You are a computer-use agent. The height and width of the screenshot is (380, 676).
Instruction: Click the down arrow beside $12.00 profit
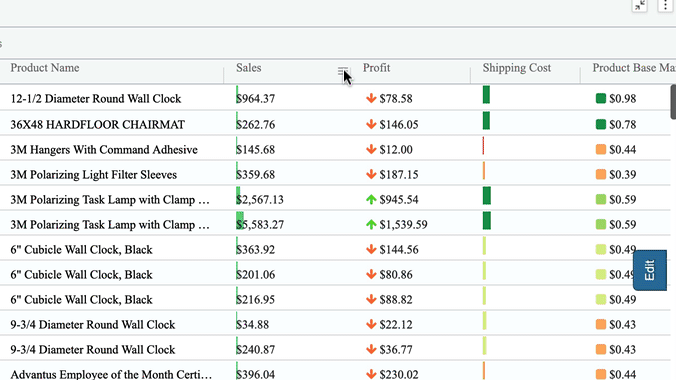coord(371,149)
